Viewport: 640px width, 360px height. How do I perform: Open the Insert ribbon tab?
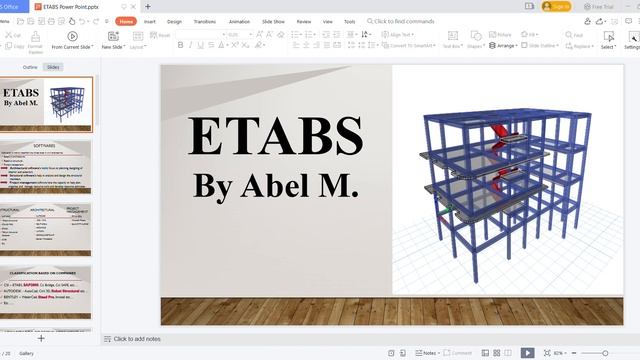point(150,22)
